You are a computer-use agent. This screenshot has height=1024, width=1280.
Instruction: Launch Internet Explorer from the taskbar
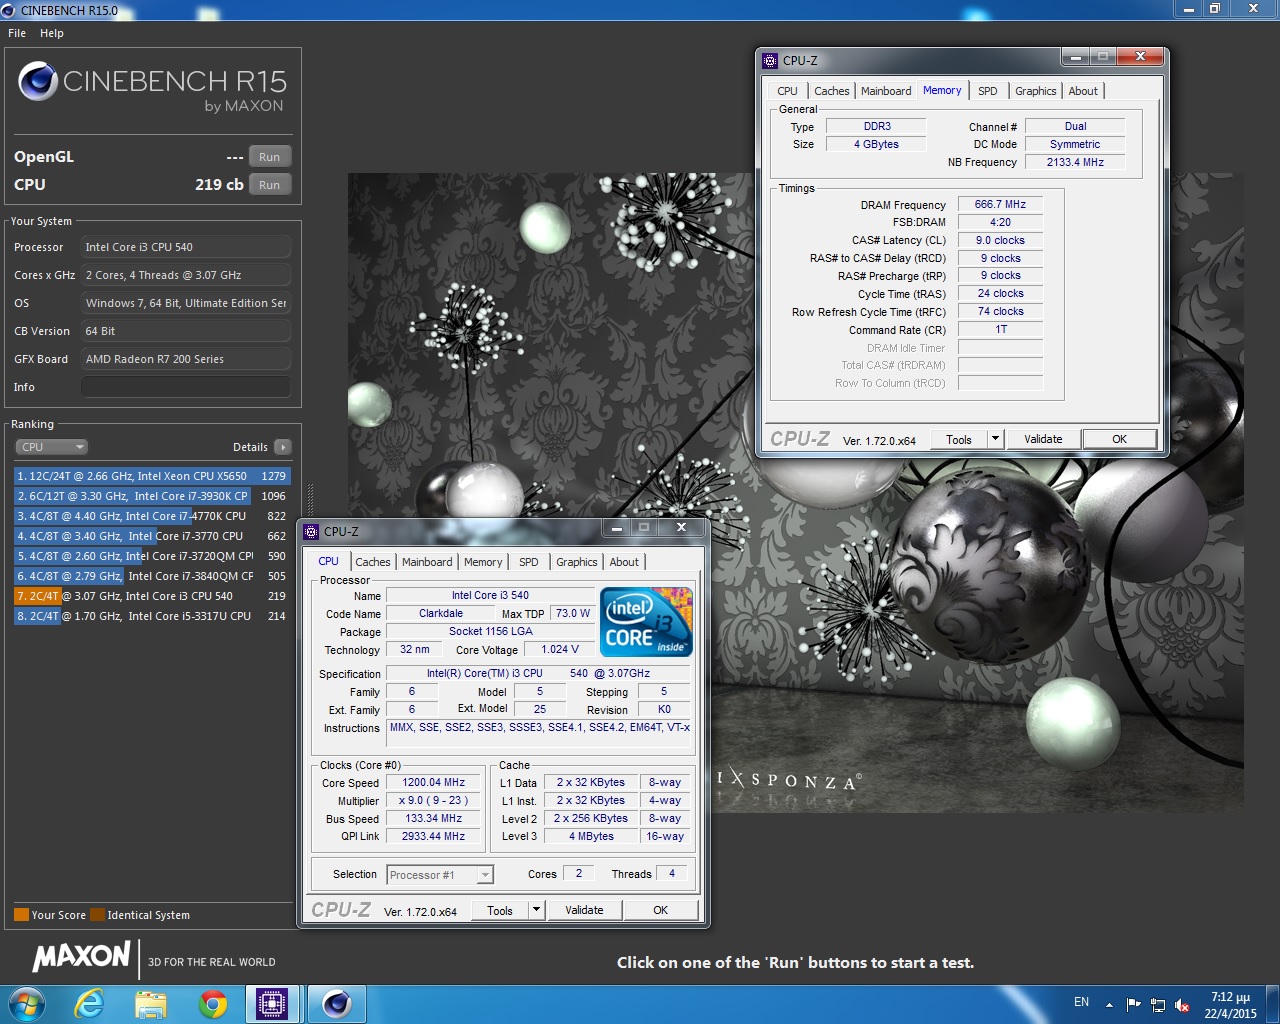click(90, 1004)
